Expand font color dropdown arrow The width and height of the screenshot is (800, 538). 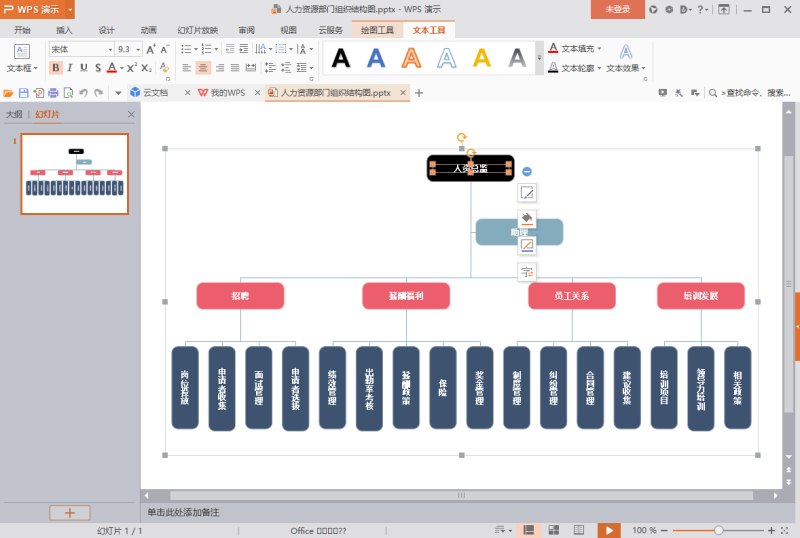tap(121, 68)
